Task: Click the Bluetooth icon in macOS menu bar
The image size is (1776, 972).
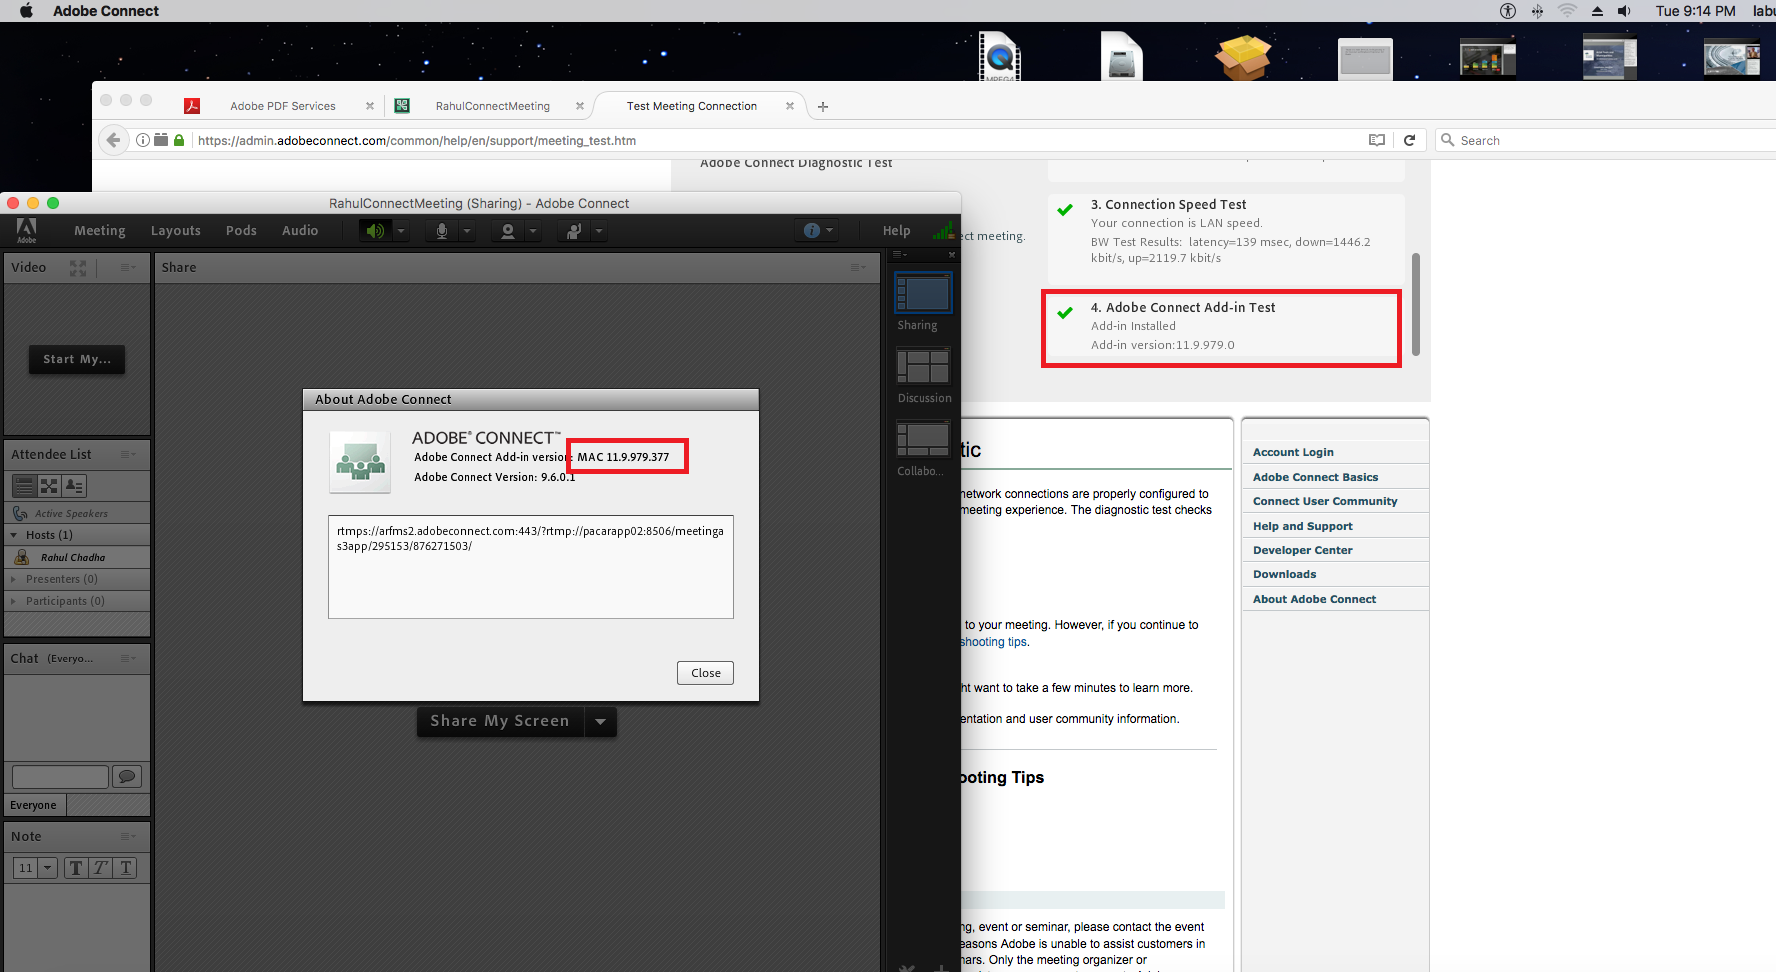Action: coord(1537,11)
